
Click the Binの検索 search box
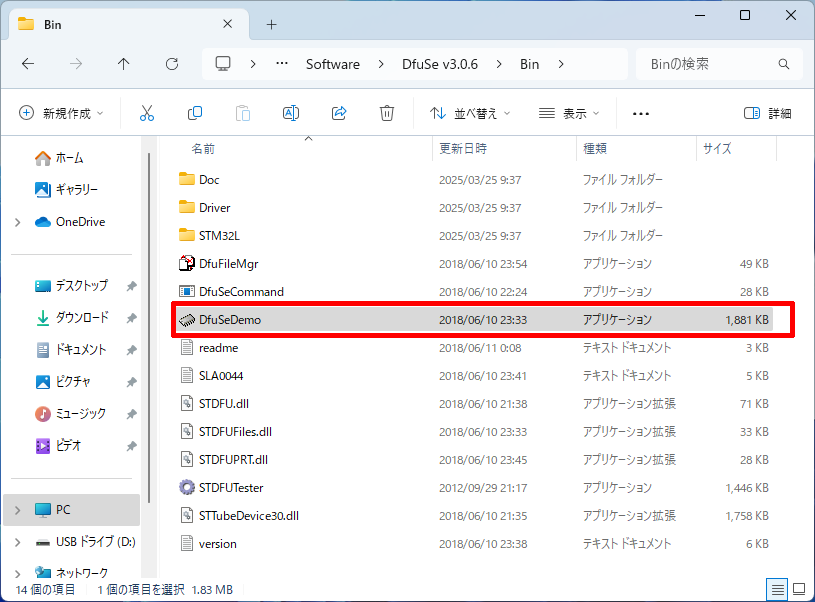[719, 64]
